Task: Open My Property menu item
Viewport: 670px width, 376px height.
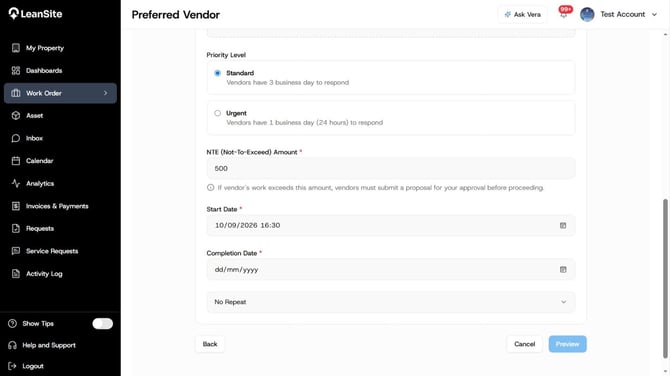Action: 60,48
